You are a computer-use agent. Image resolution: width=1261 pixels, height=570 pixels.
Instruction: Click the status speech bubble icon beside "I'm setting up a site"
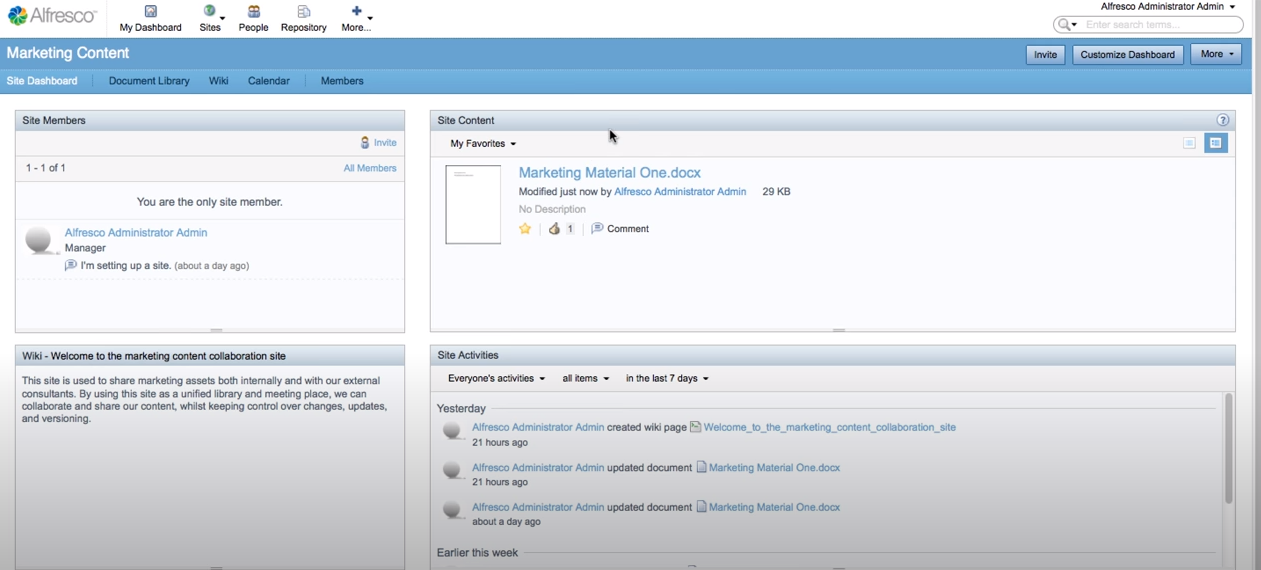(x=70, y=265)
